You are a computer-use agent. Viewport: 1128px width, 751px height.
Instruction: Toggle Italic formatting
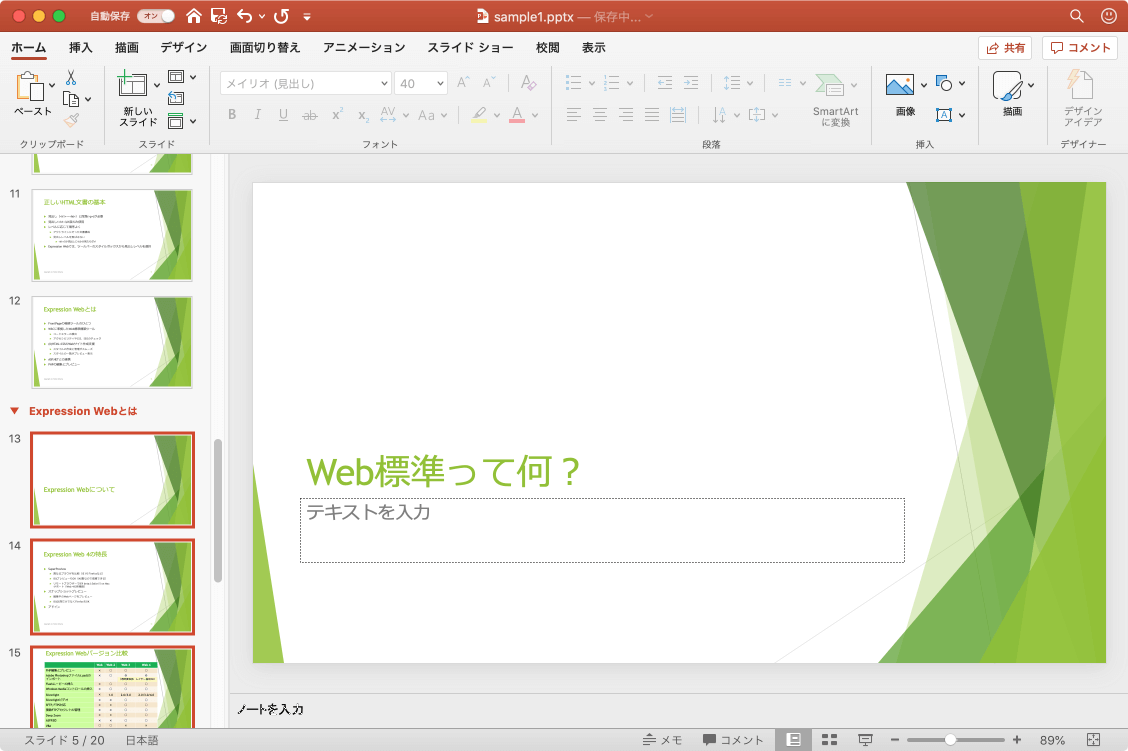(258, 114)
